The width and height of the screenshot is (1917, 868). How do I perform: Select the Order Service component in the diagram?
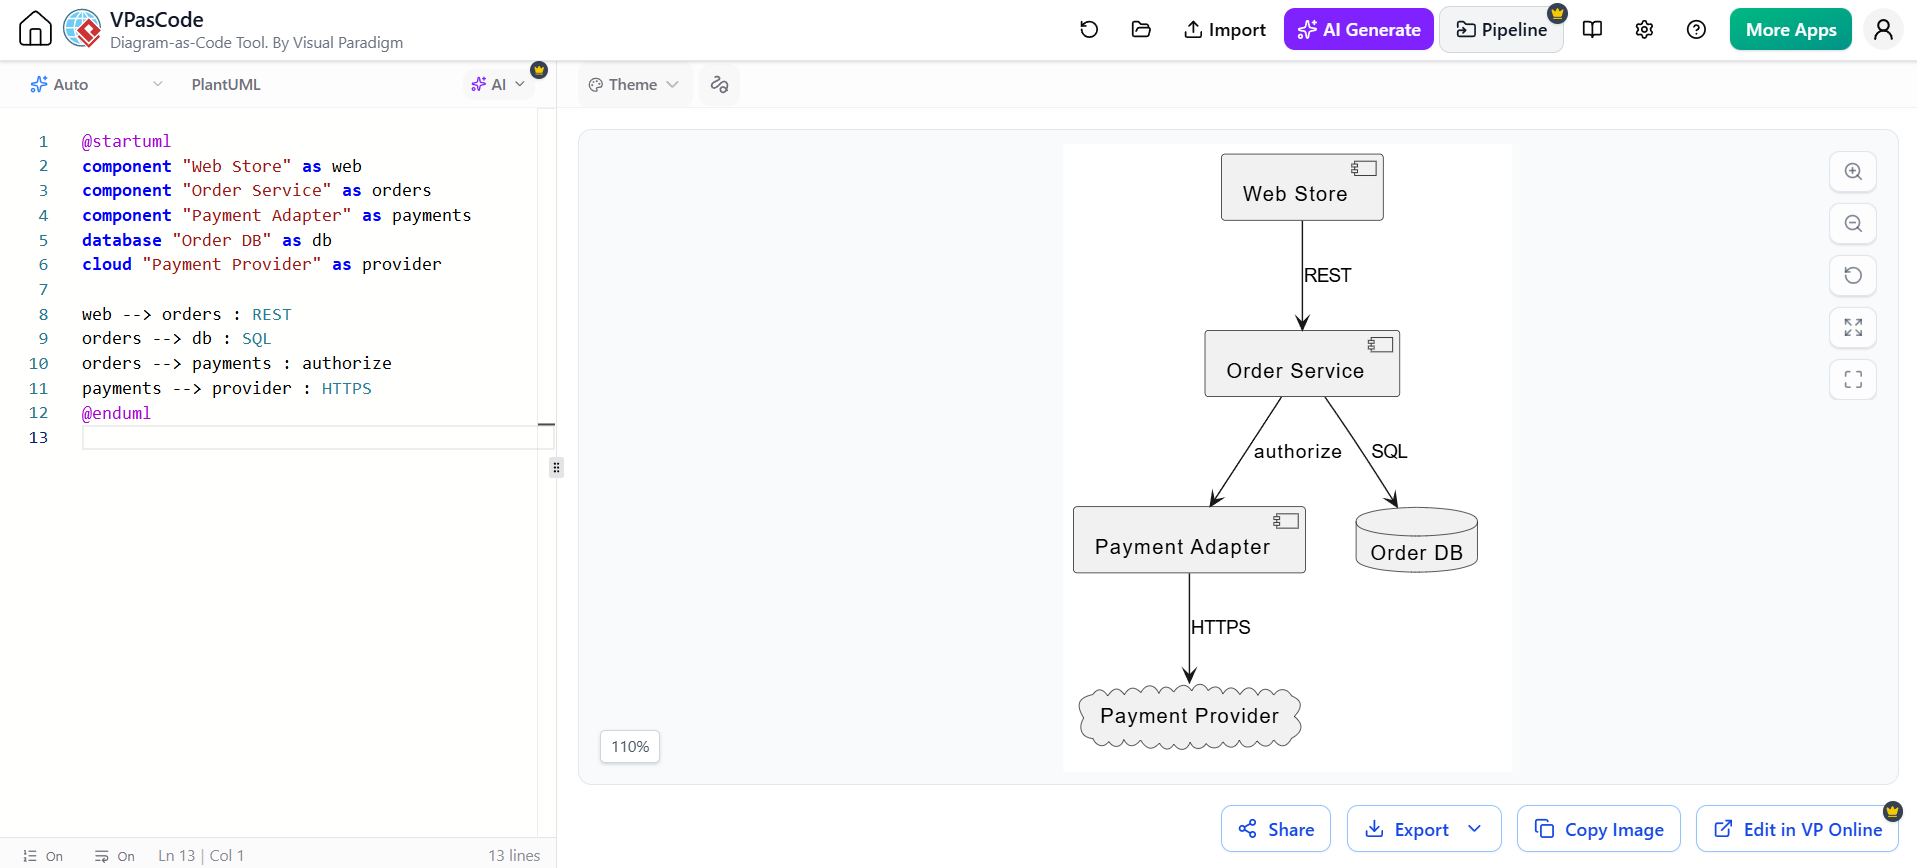(x=1302, y=363)
